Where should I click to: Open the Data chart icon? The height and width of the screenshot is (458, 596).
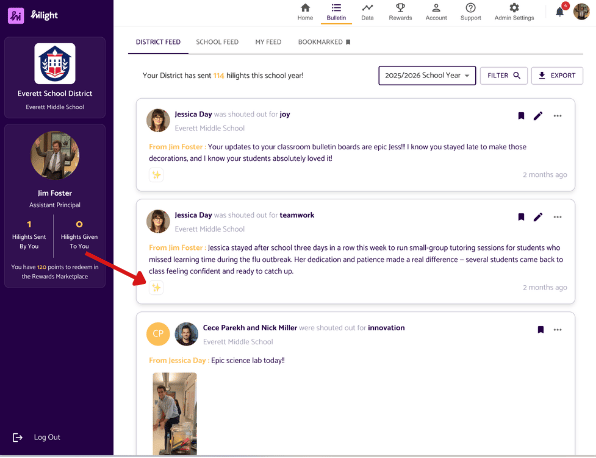367,8
